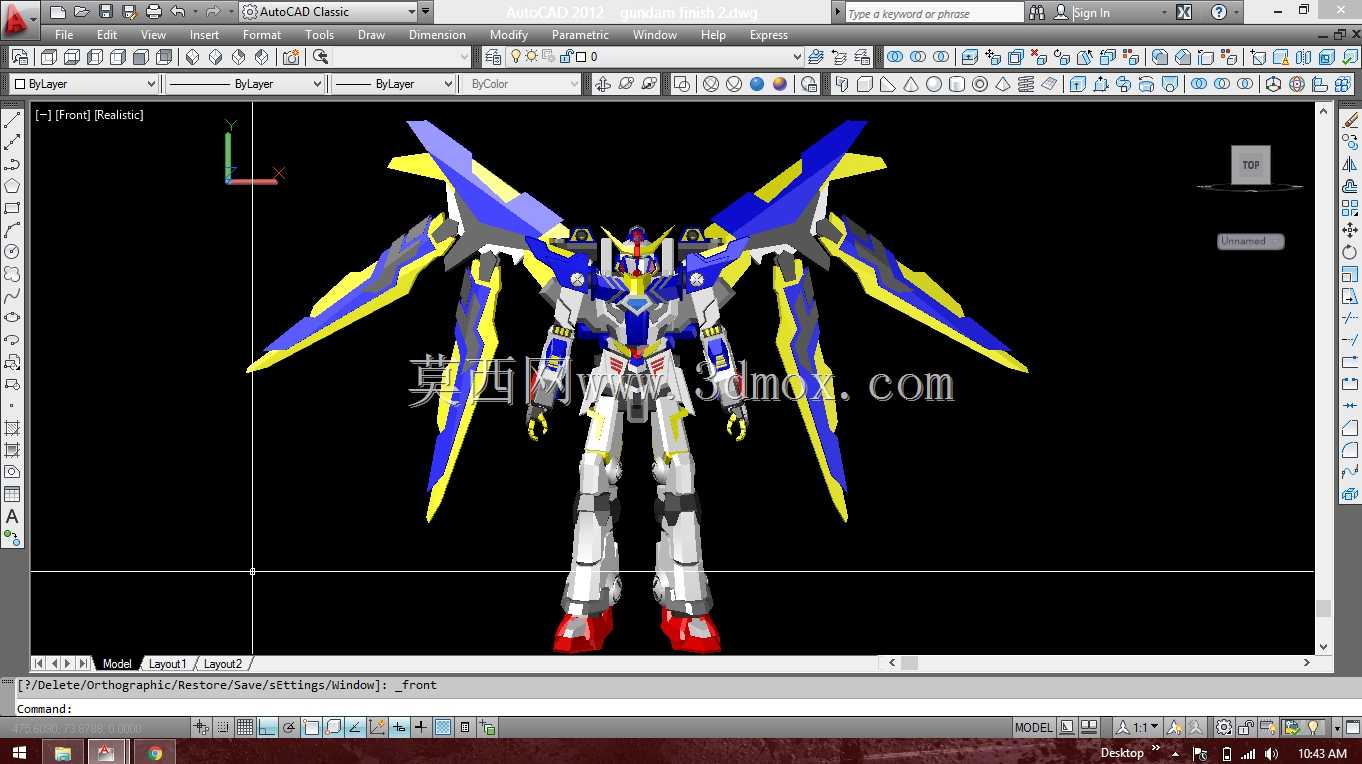Viewport: 1362px width, 764px height.
Task: Activate the Extrude tool
Action: coord(1078,84)
